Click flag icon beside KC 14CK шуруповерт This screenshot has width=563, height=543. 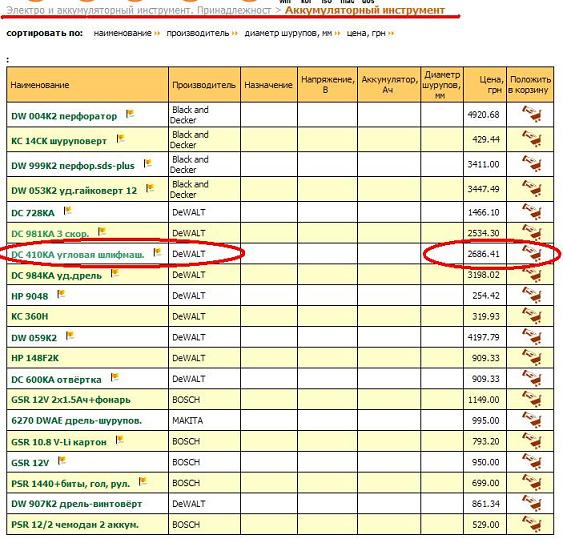click(x=121, y=139)
